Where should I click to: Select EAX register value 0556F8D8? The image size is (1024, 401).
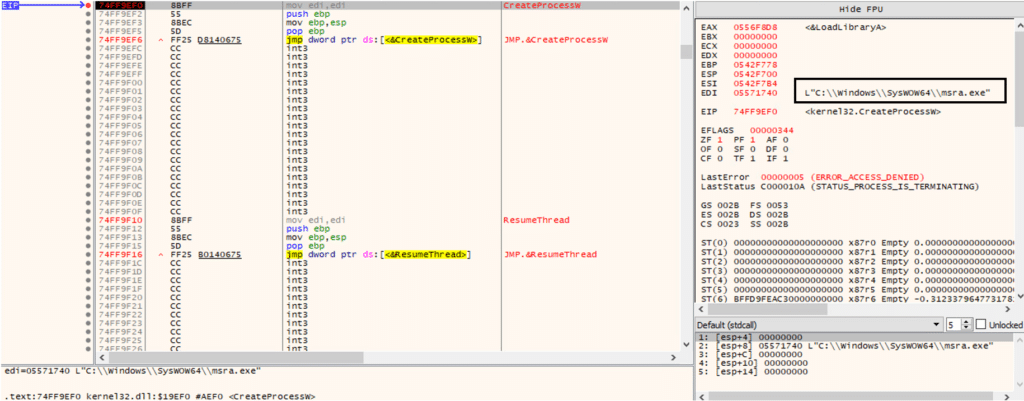[x=756, y=27]
